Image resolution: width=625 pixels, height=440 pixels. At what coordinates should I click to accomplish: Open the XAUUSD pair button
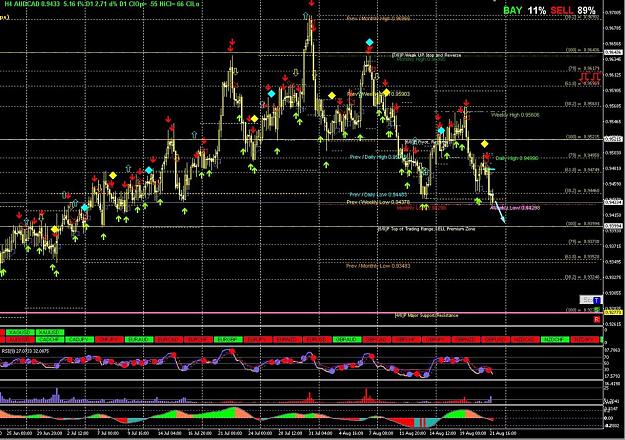50,332
